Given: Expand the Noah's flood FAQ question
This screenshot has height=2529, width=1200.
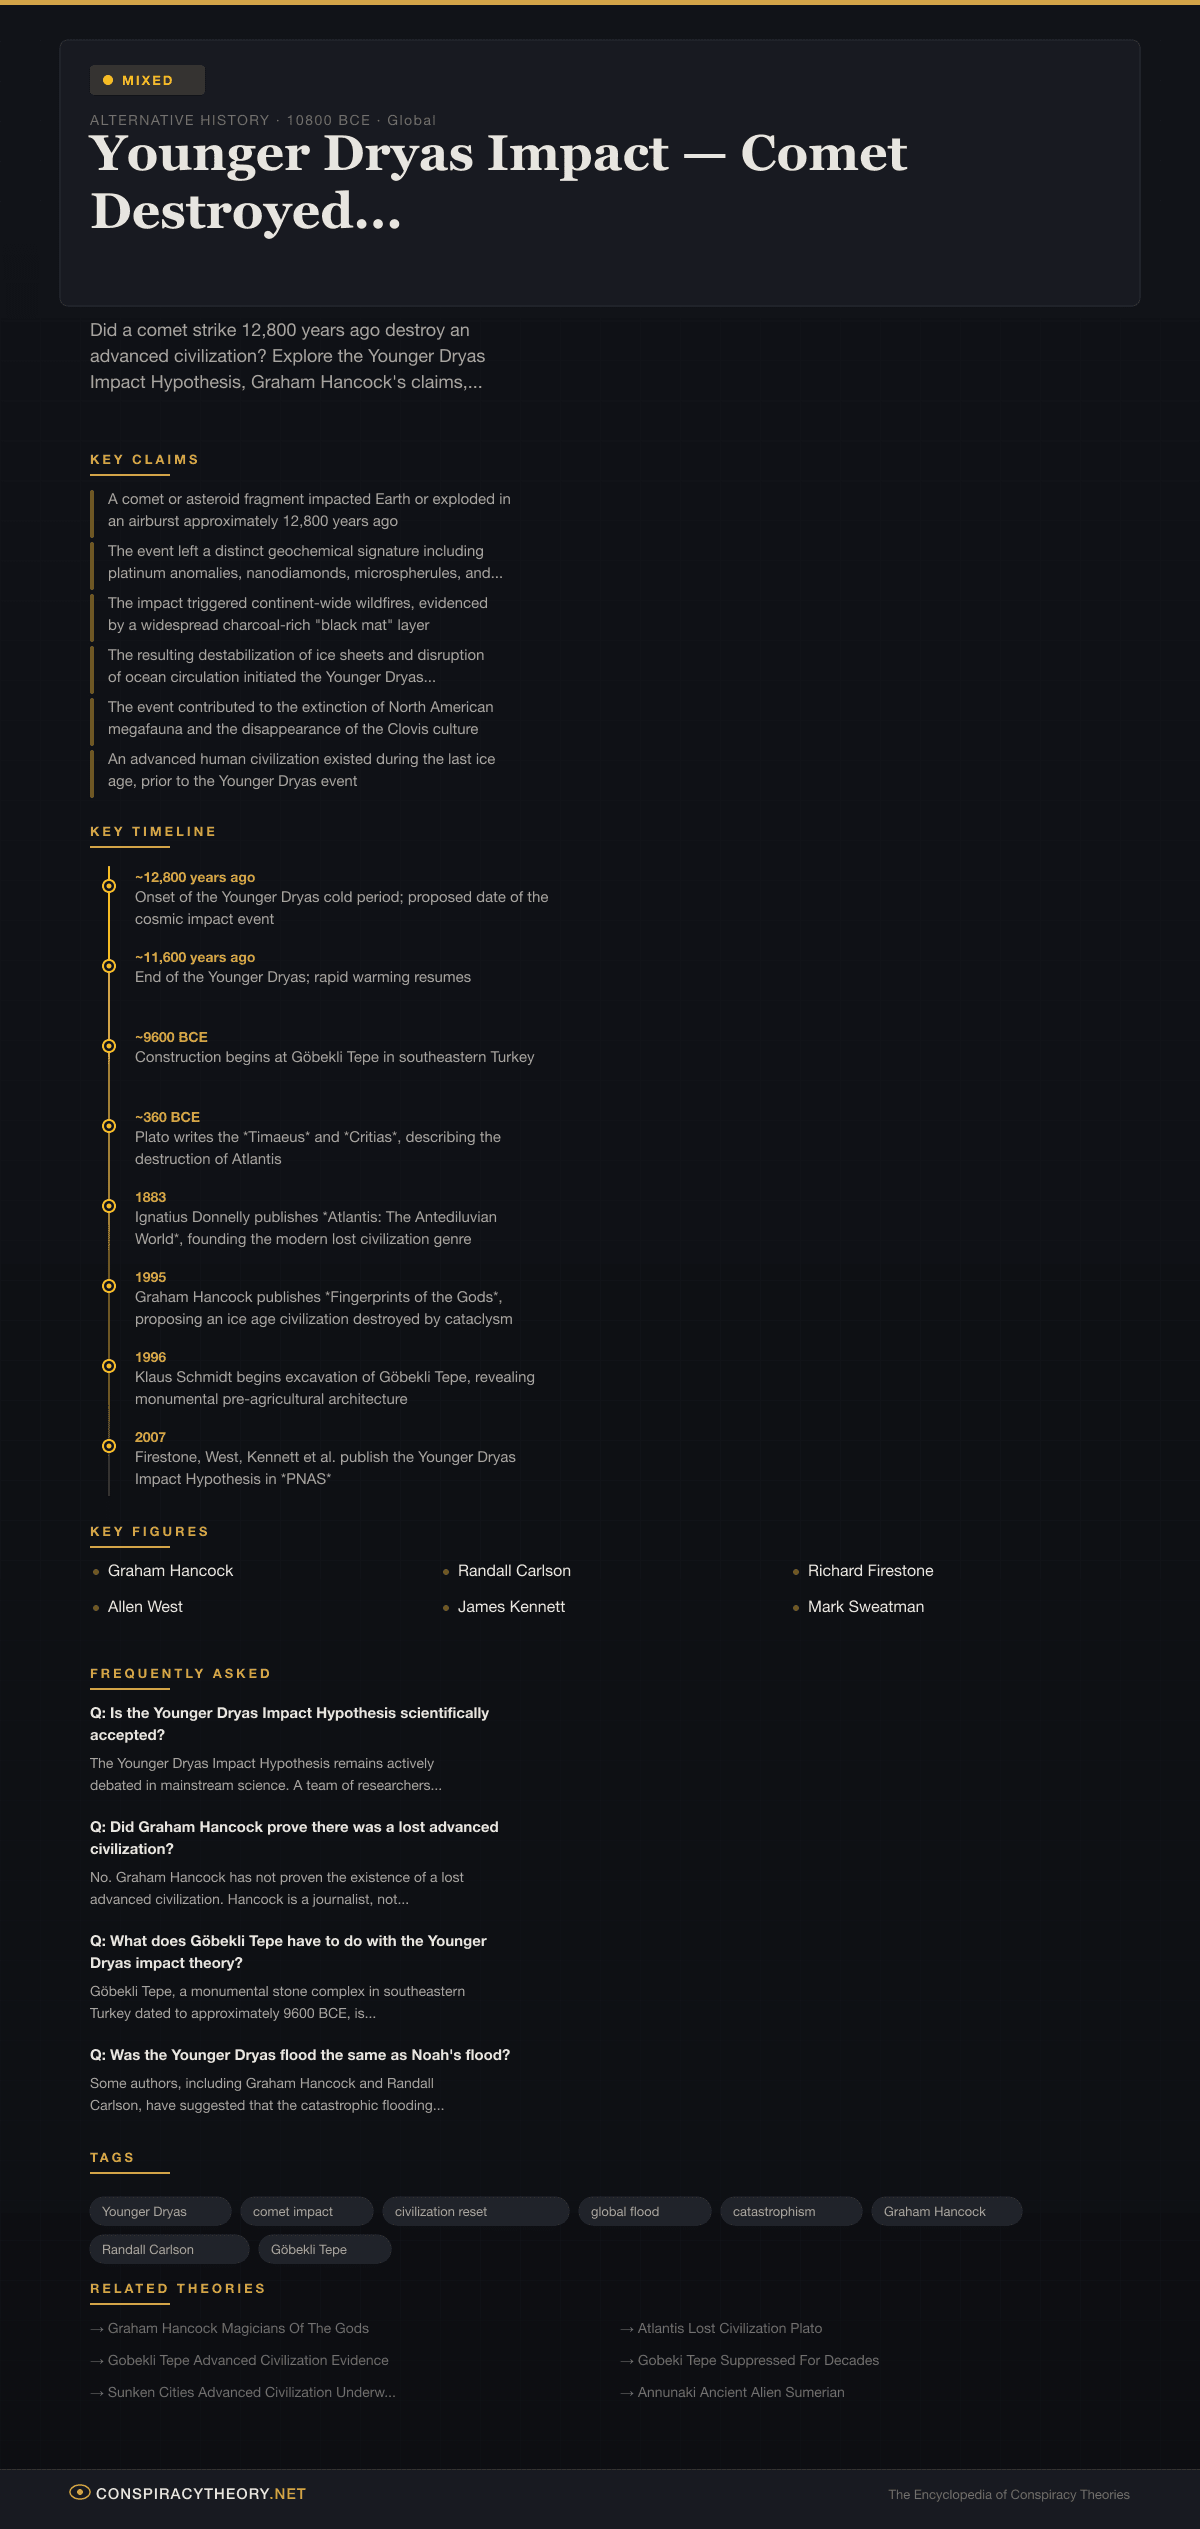Looking at the screenshot, I should [300, 2055].
